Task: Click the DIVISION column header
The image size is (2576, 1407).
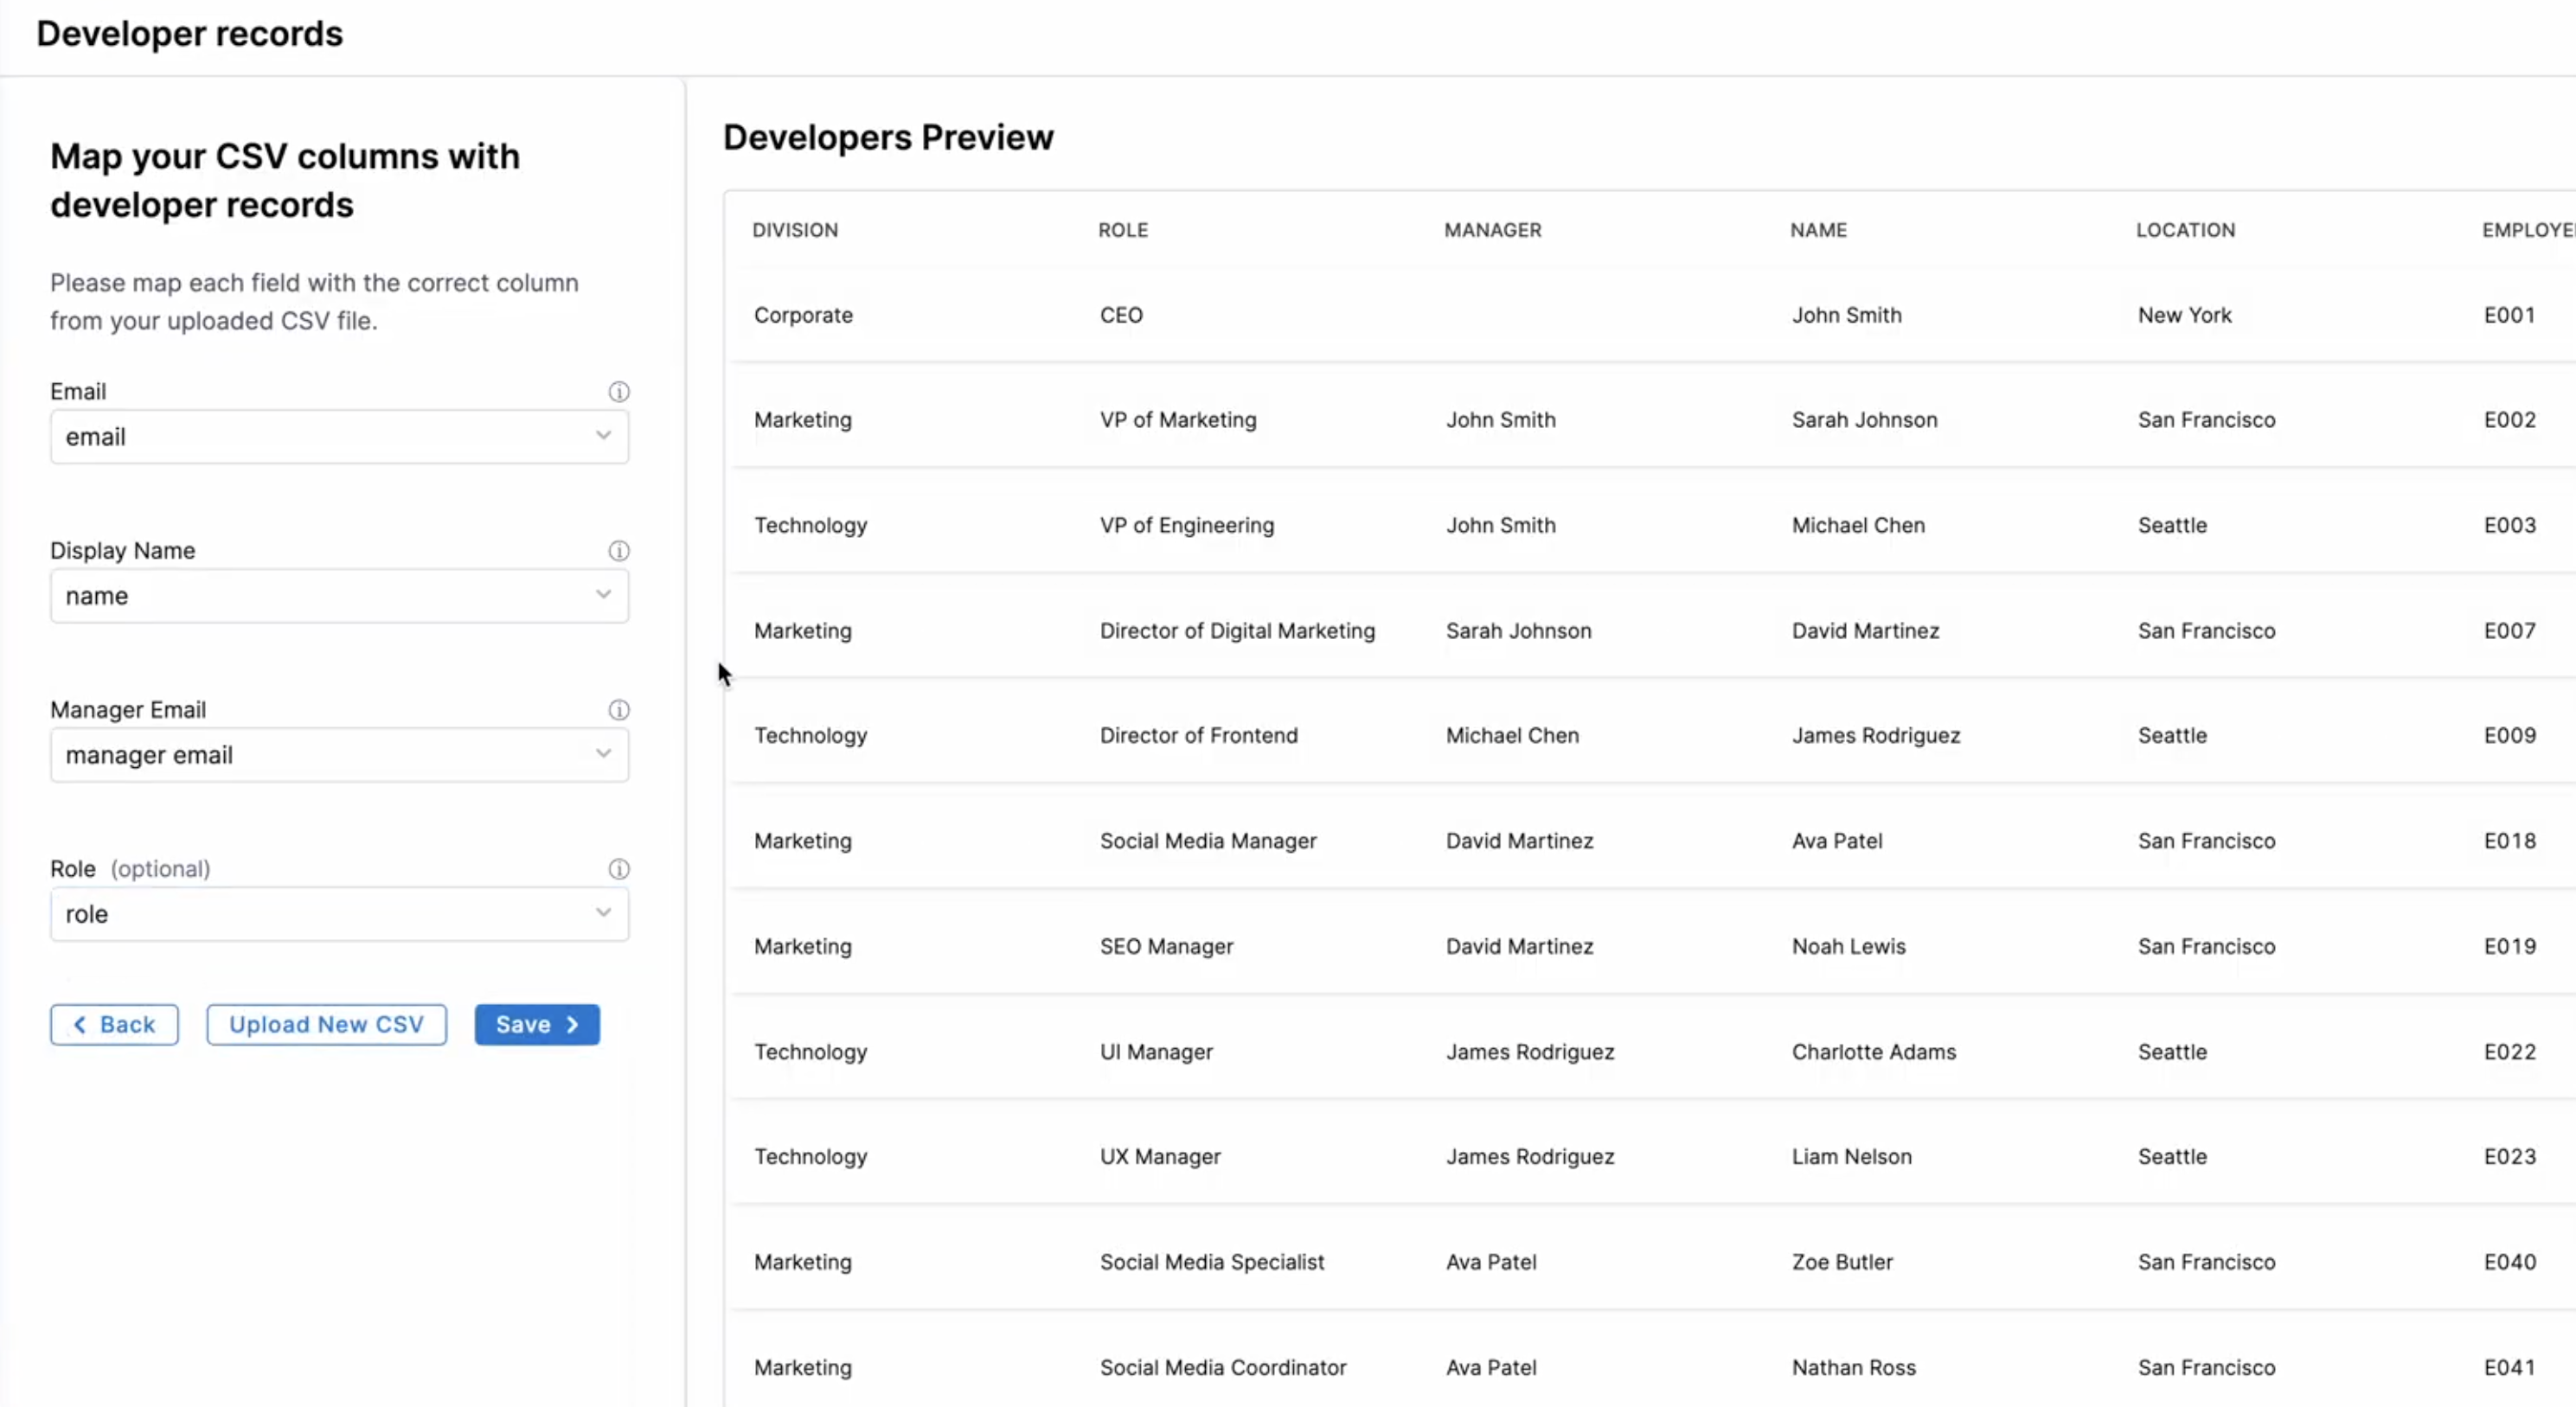Action: coord(795,230)
